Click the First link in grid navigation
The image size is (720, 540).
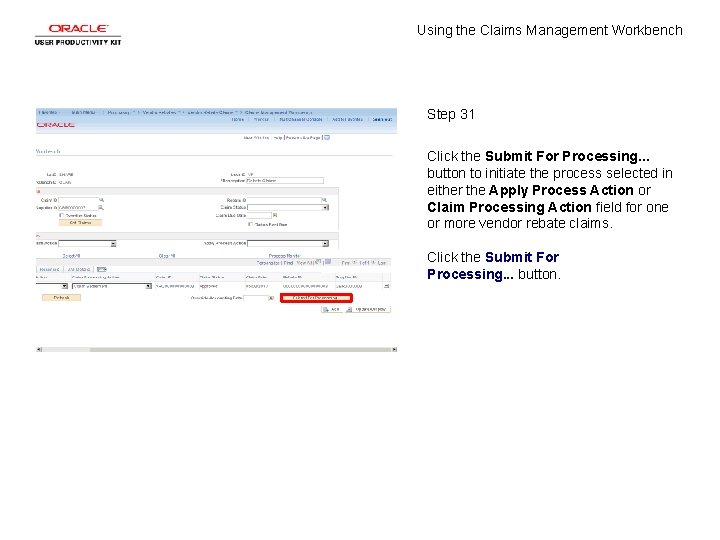[345, 263]
